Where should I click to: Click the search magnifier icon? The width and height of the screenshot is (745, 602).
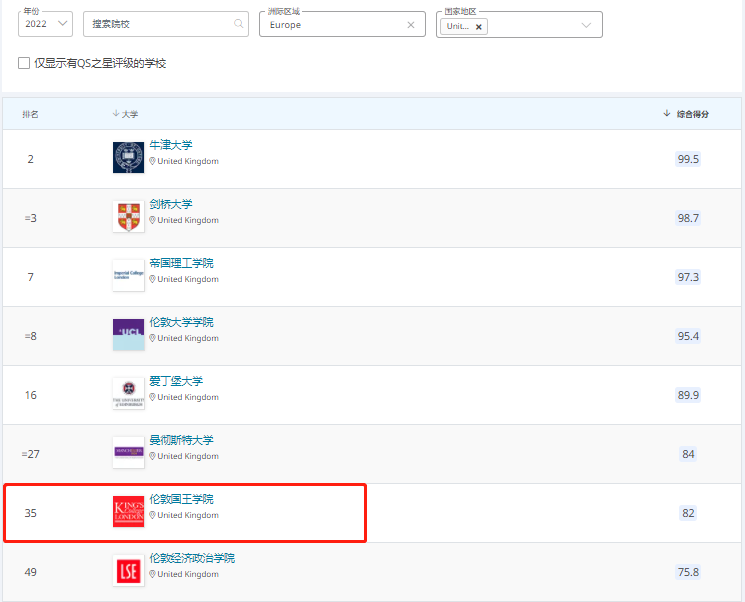click(x=238, y=24)
